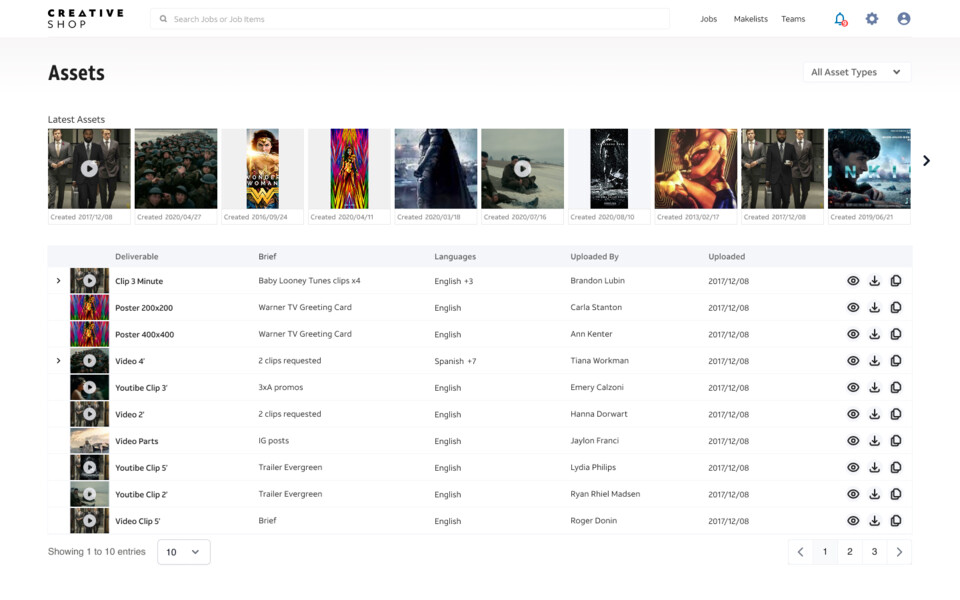Click the Creative Shop logo
The height and width of the screenshot is (600, 960).
click(86, 18)
